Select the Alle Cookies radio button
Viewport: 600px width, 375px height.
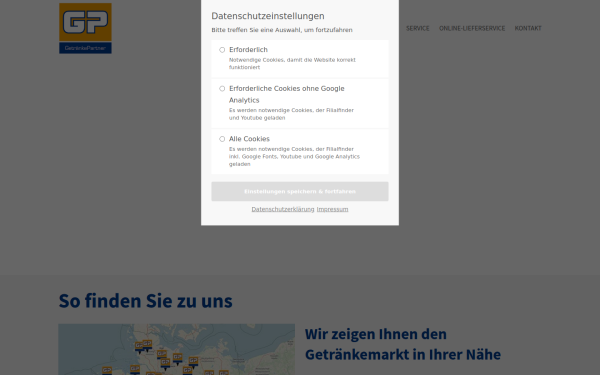222,139
